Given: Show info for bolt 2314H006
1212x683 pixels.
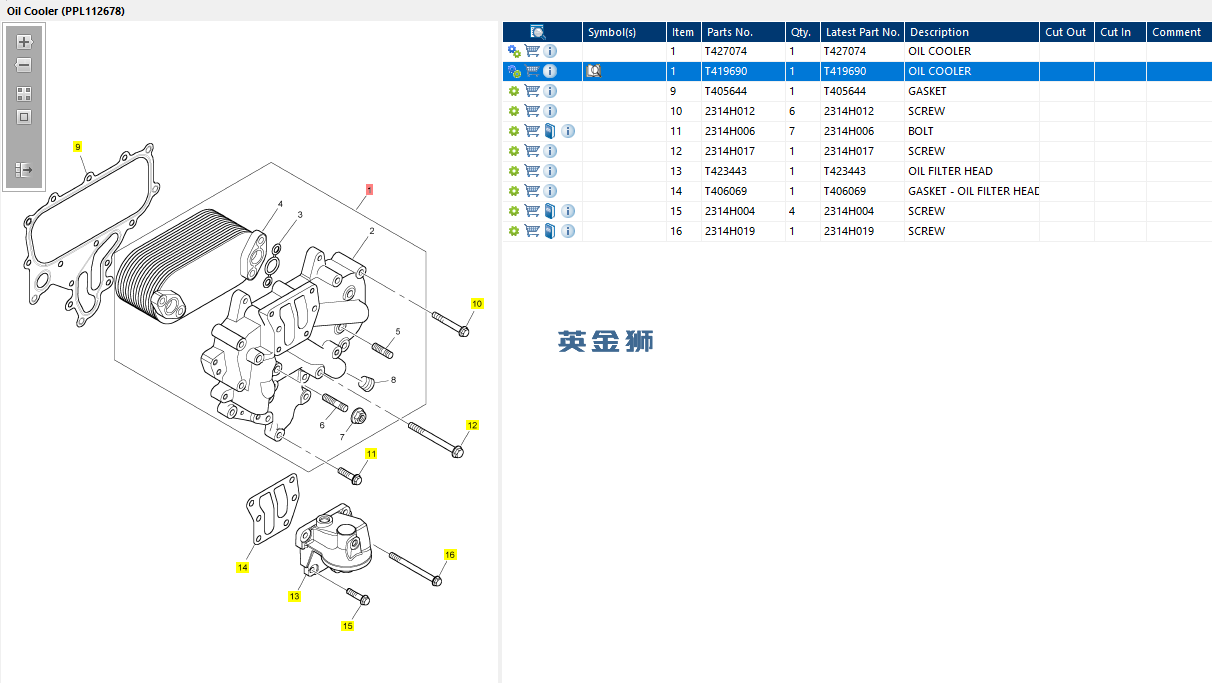Looking at the screenshot, I should (568, 131).
